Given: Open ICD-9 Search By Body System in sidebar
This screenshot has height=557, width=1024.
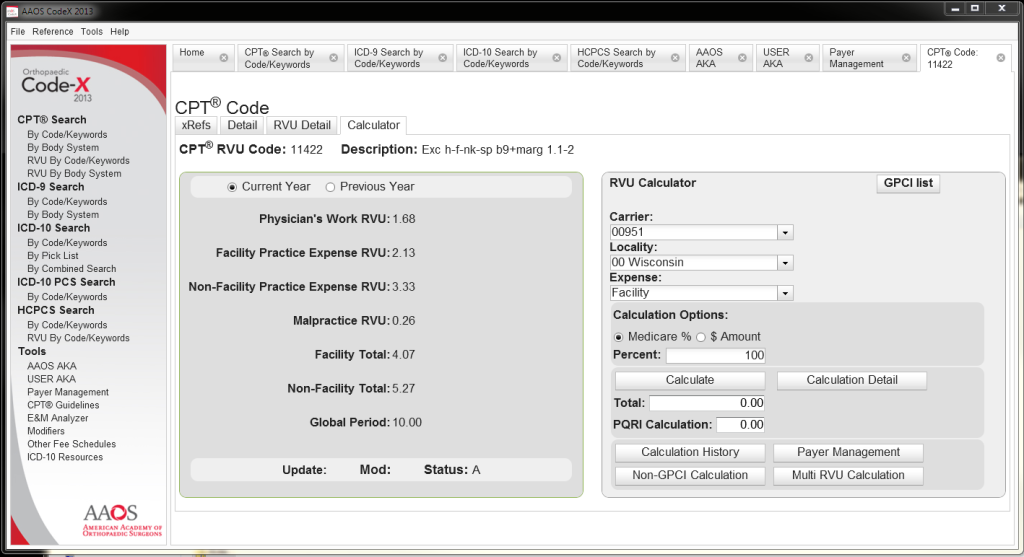Looking at the screenshot, I should click(63, 215).
